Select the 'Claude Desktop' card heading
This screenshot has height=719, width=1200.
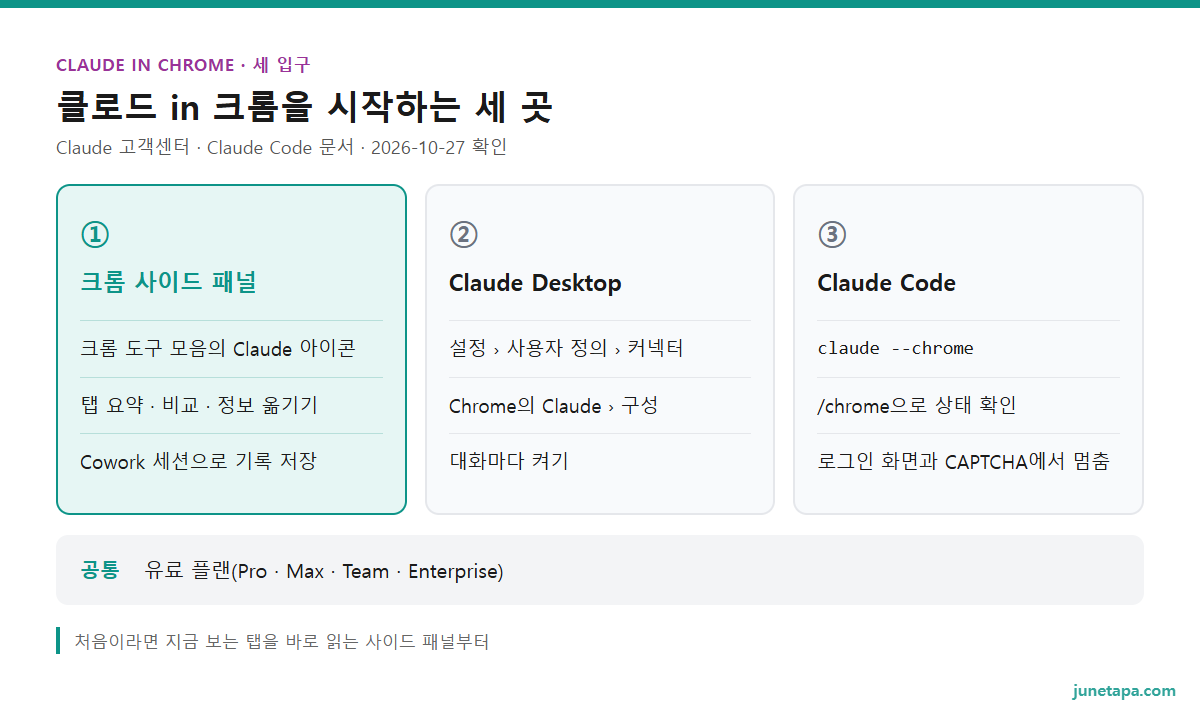click(535, 283)
